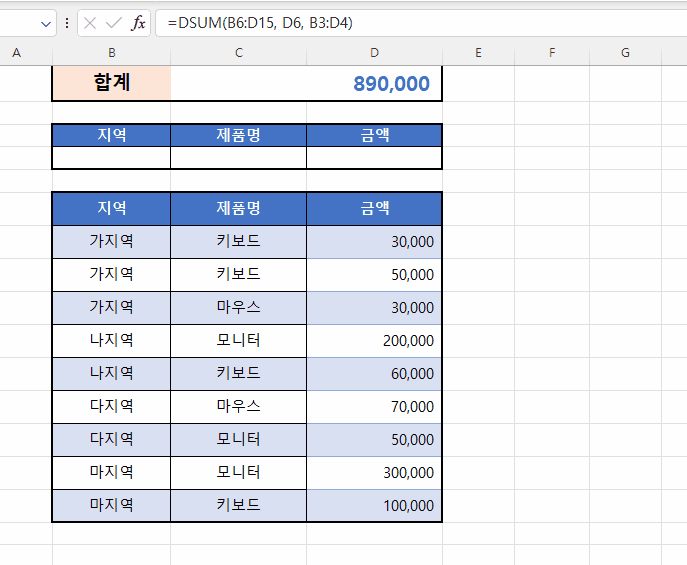Select 키보드 cell in the 50,000 row
The width and height of the screenshot is (687, 565).
point(239,275)
